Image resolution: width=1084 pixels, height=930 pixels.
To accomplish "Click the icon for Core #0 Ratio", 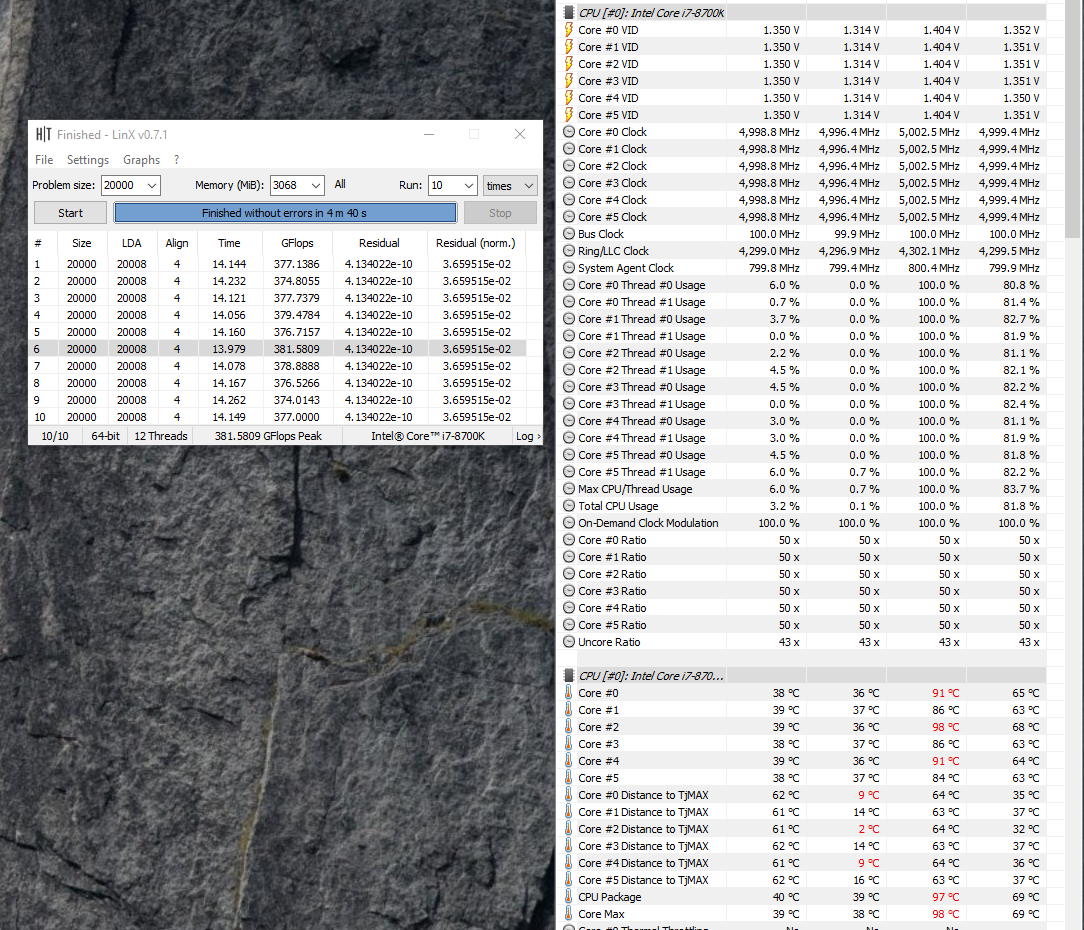I will 569,539.
